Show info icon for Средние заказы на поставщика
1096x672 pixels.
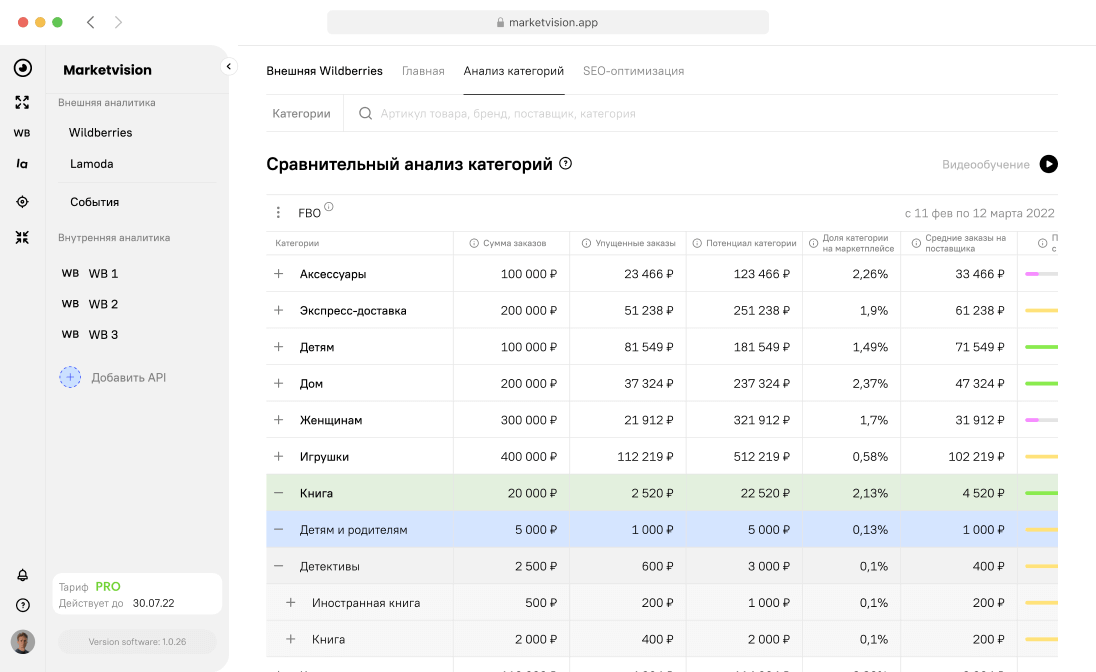coord(916,243)
